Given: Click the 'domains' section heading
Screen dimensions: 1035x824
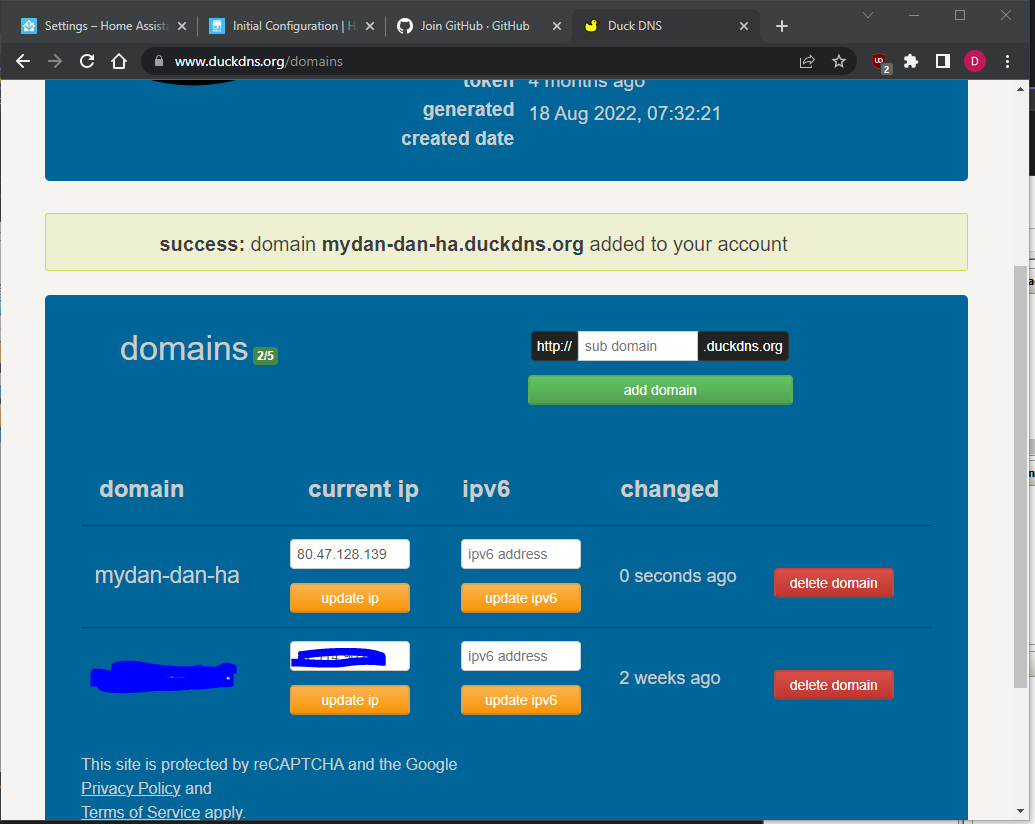Looking at the screenshot, I should click(x=184, y=348).
